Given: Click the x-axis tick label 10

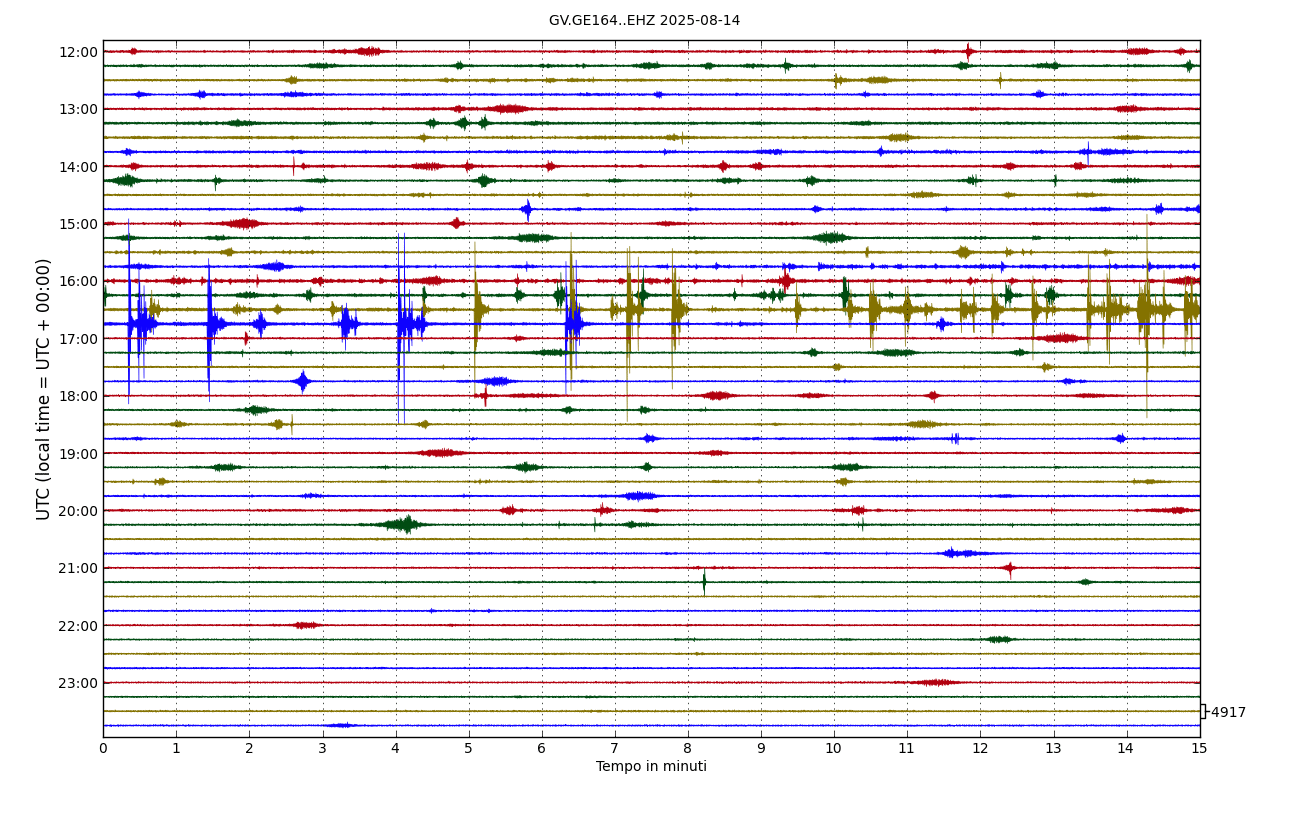Looking at the screenshot, I should pyautogui.click(x=834, y=748).
